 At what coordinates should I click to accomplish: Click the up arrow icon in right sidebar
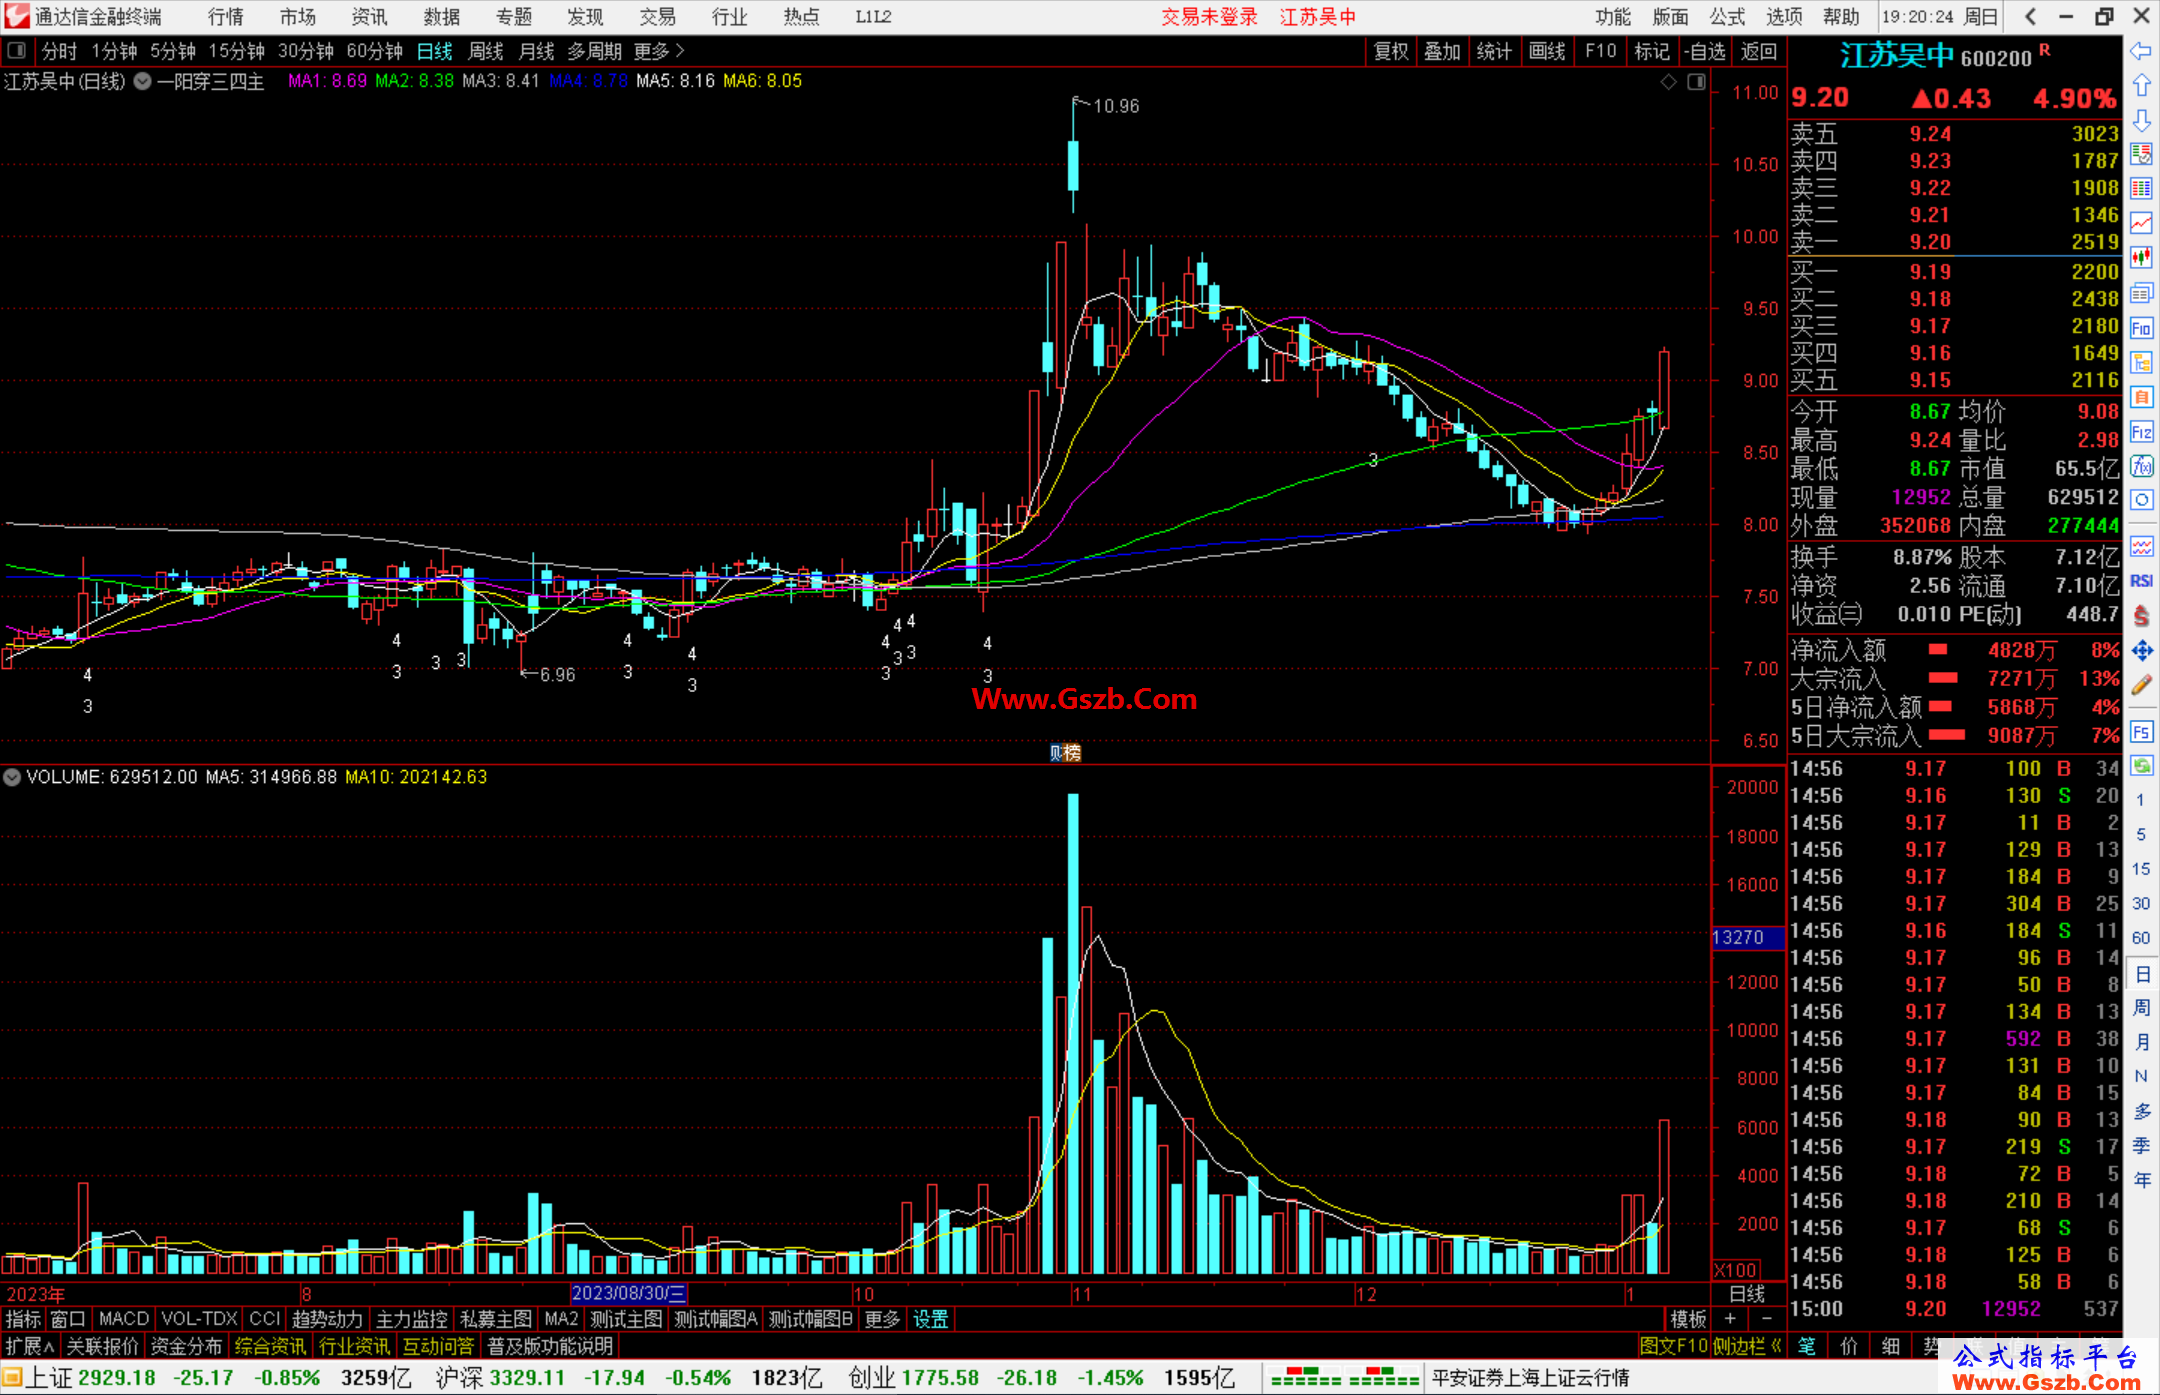coord(2141,86)
